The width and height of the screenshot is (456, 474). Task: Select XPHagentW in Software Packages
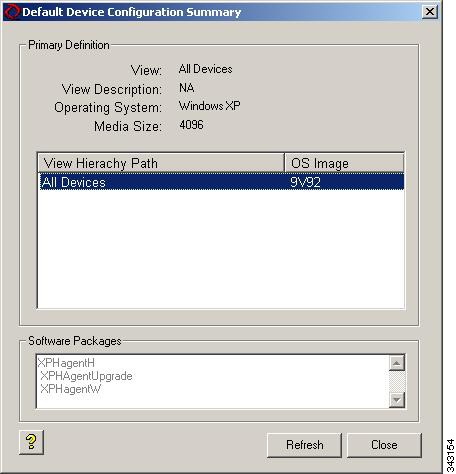pyautogui.click(x=71, y=389)
